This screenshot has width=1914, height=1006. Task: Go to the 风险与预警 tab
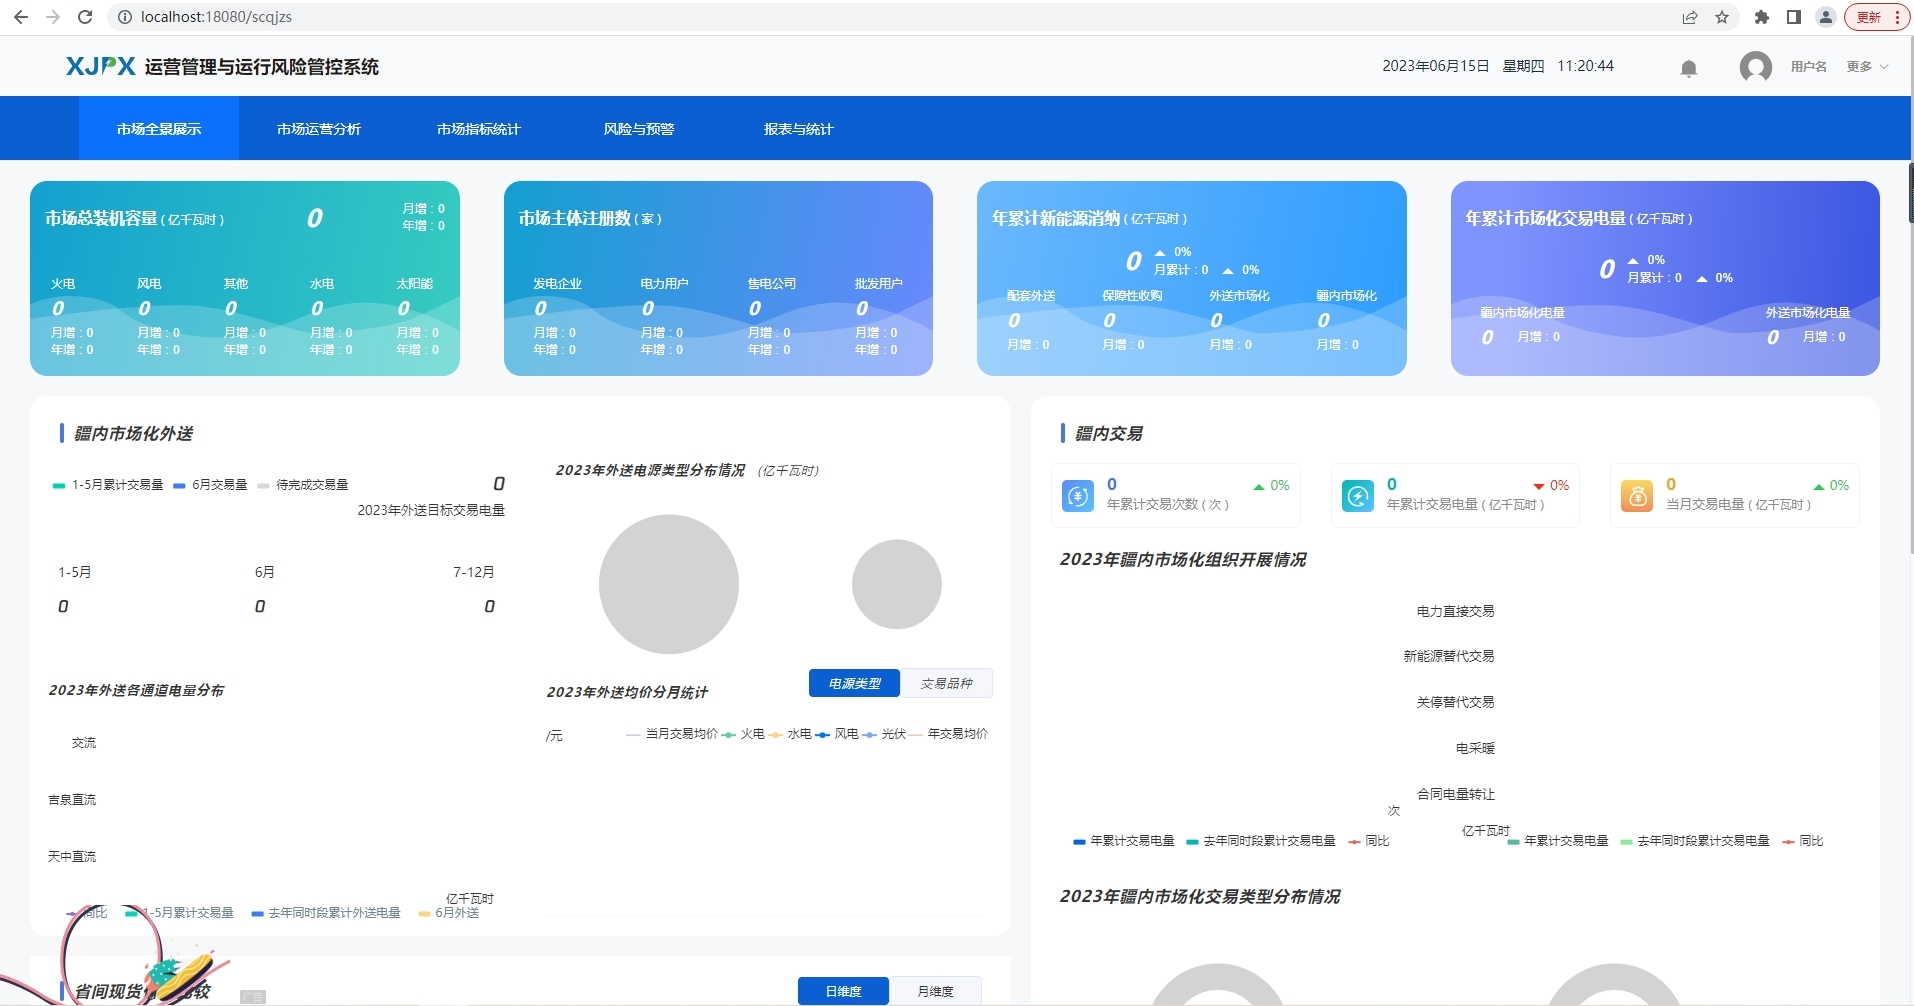coord(639,129)
